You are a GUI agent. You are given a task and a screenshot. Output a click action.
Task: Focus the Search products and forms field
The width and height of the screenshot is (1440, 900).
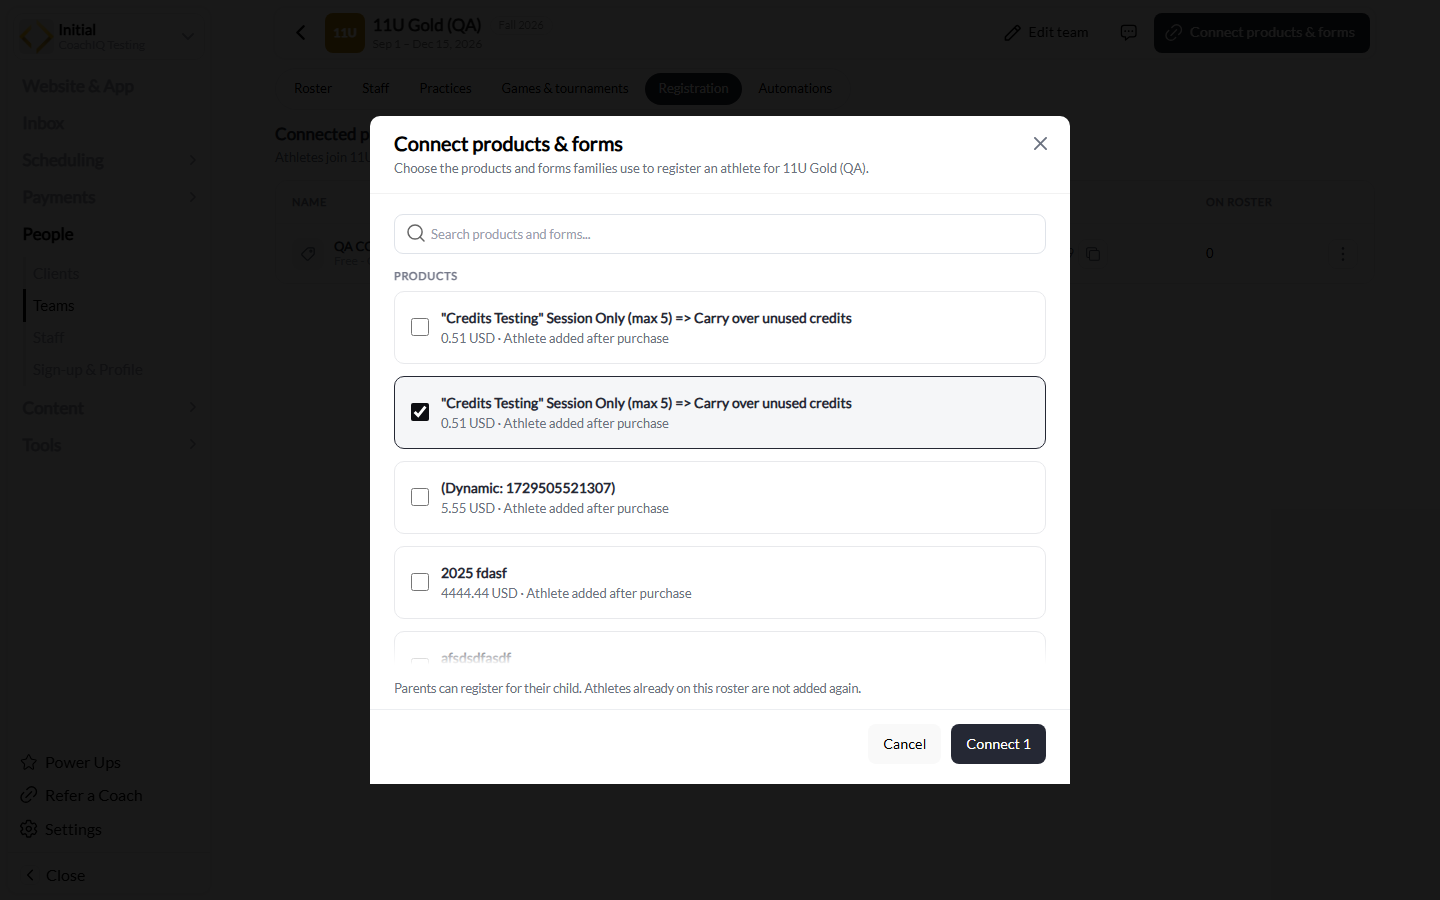tap(720, 234)
